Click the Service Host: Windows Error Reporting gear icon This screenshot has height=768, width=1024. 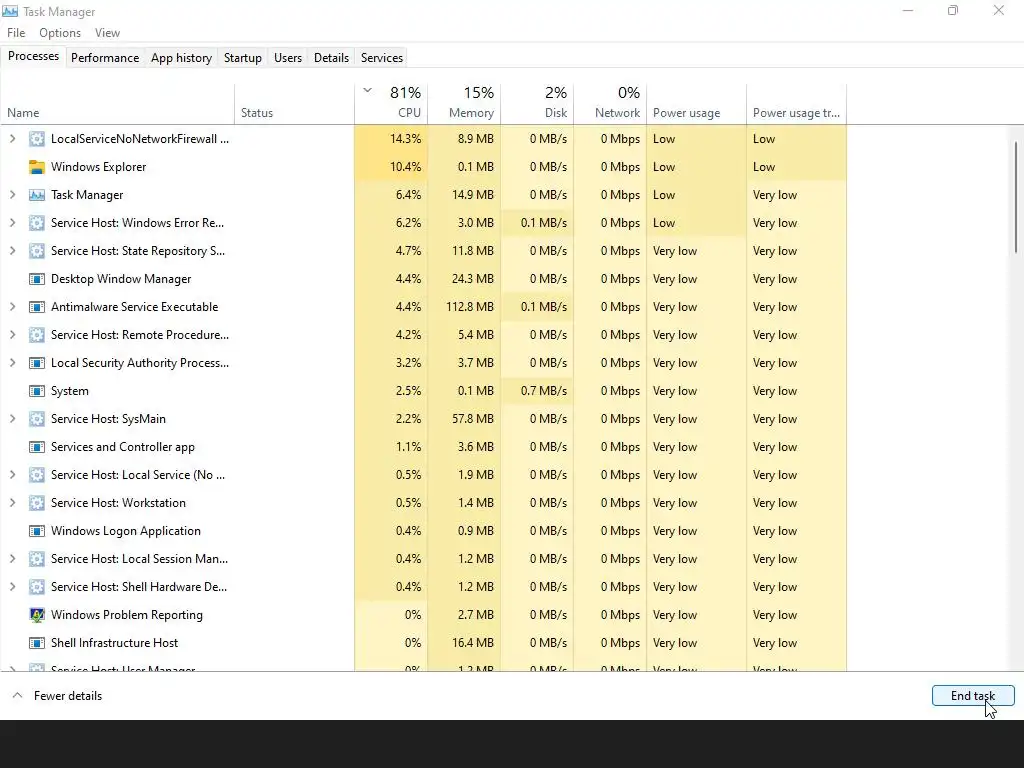[37, 223]
